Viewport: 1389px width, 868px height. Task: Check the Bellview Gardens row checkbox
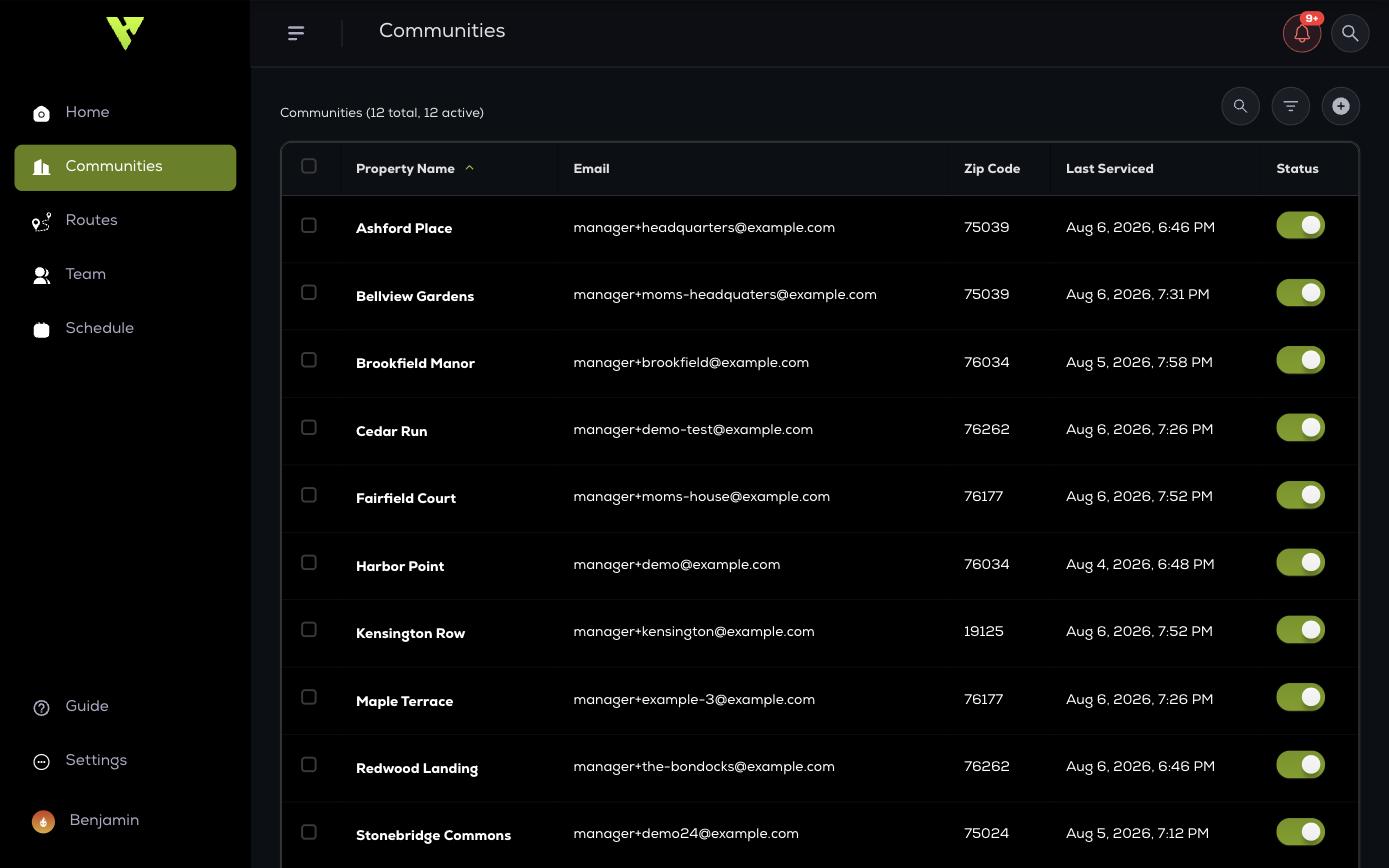[x=309, y=292]
